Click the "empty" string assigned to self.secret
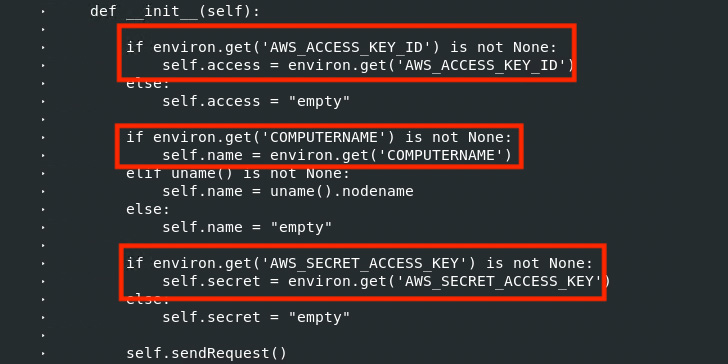728x364 pixels. [x=319, y=318]
